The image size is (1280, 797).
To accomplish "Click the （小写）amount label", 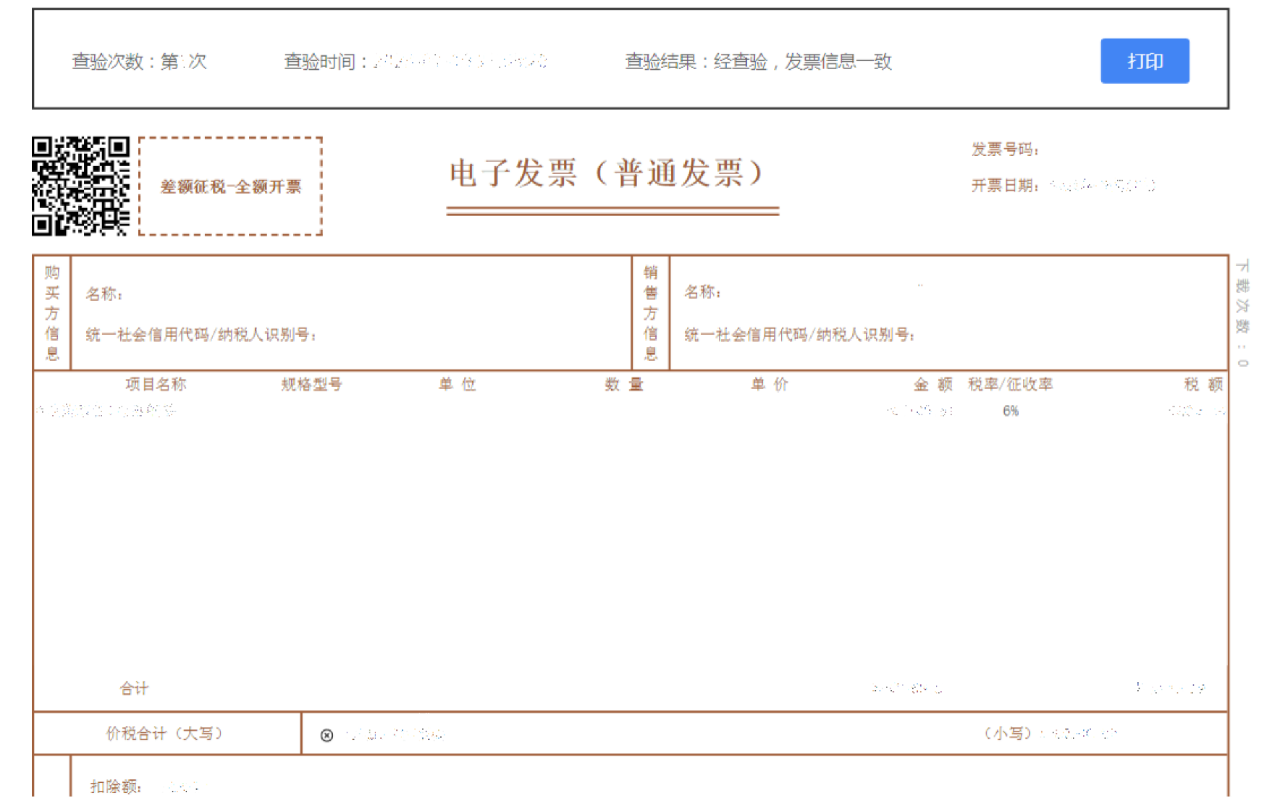I will [x=1007, y=734].
